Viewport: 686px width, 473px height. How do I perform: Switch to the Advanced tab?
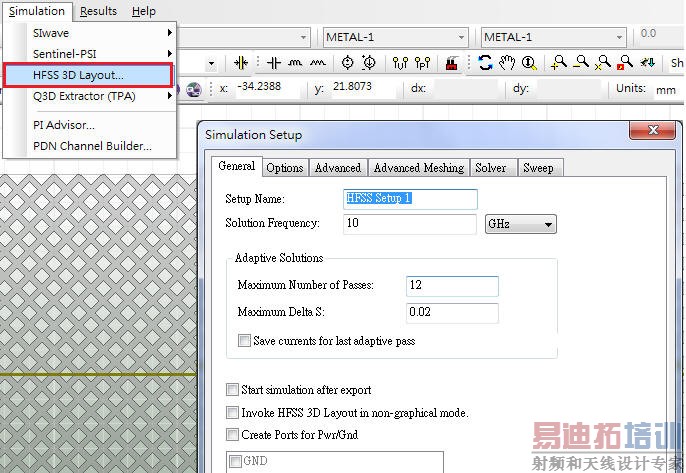click(x=338, y=168)
